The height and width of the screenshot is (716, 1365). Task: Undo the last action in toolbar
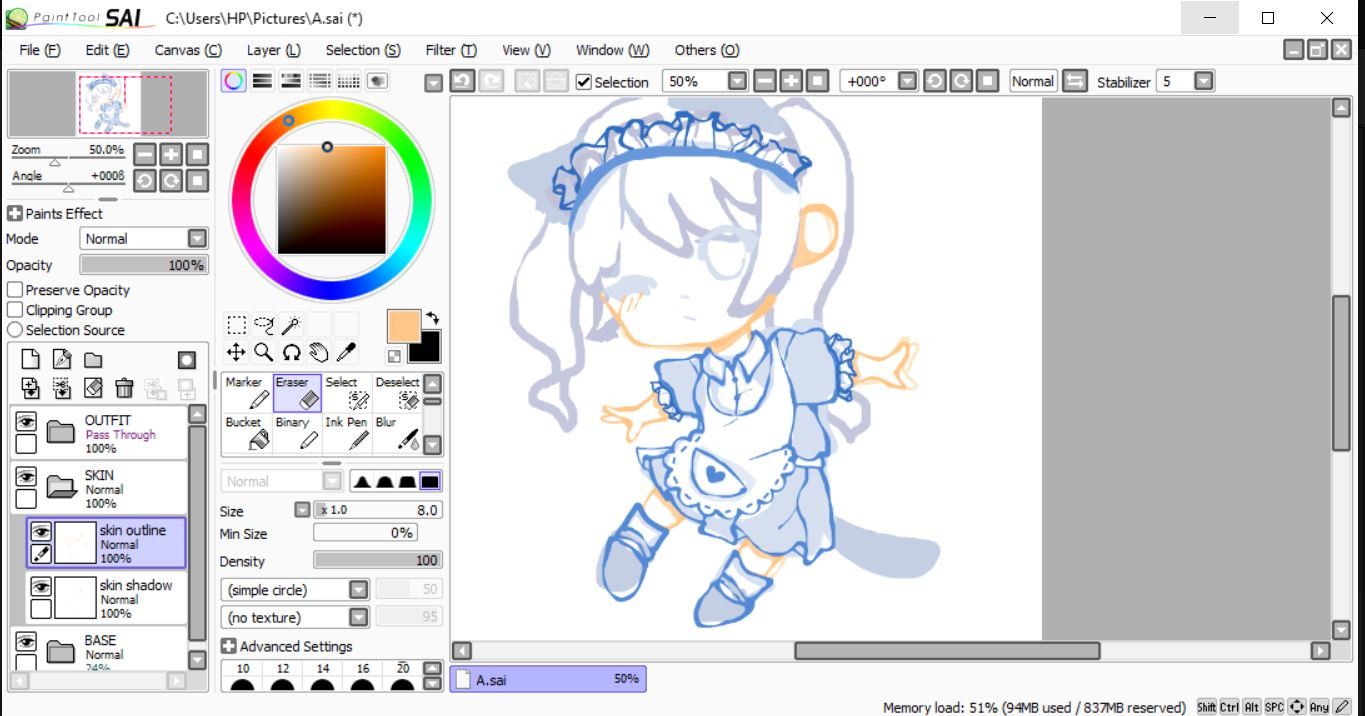coord(462,81)
